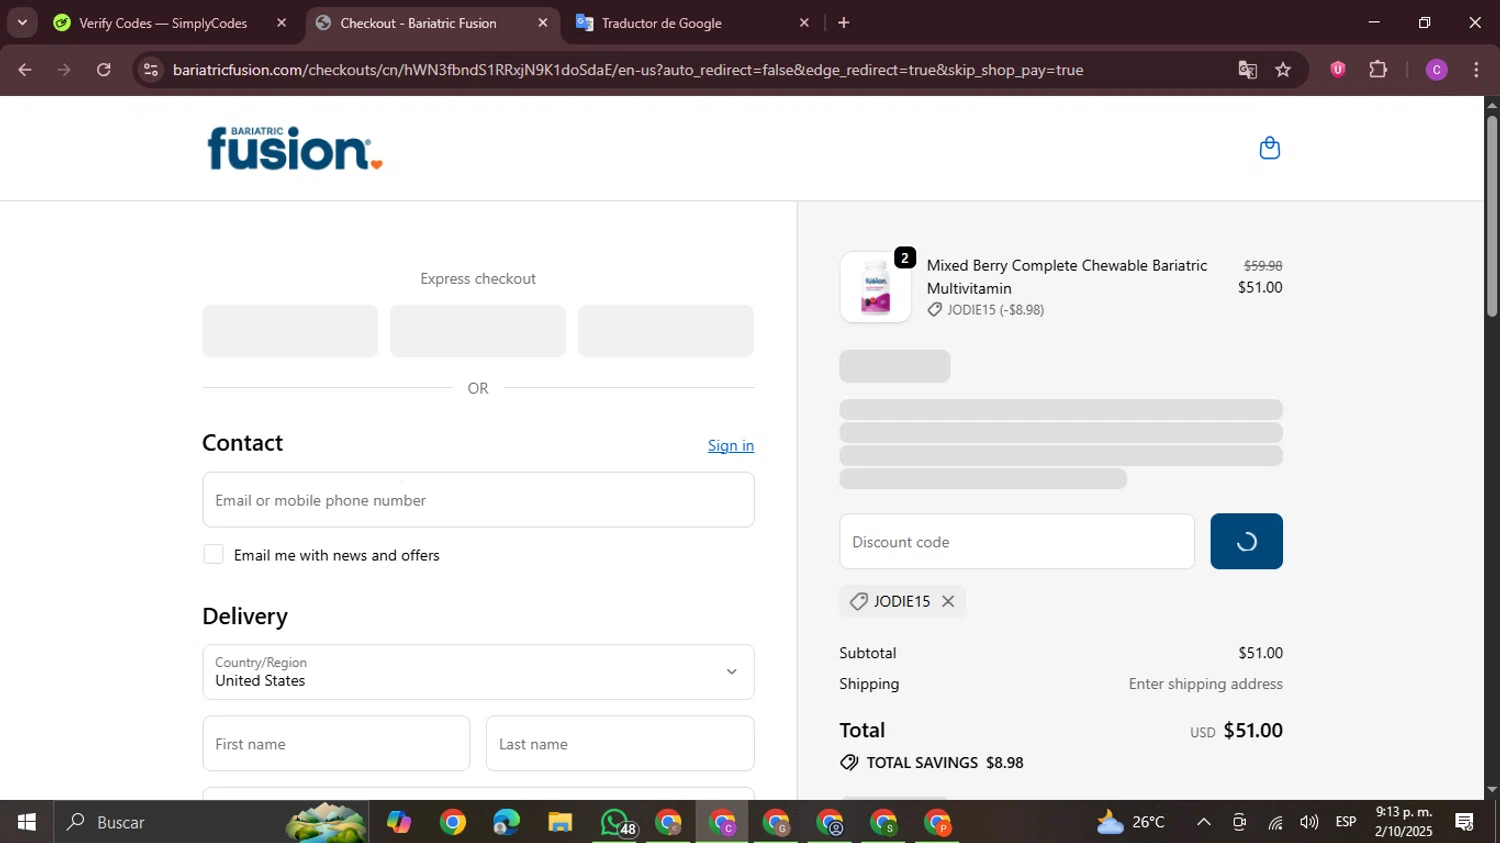Click the browser address bar URL
Screen dimensions: 1500x843
pyautogui.click(x=628, y=70)
